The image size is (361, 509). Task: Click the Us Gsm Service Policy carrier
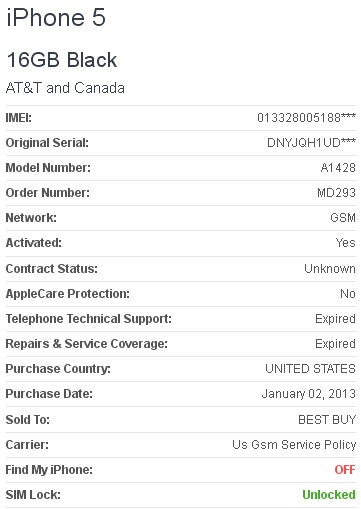pyautogui.click(x=294, y=445)
